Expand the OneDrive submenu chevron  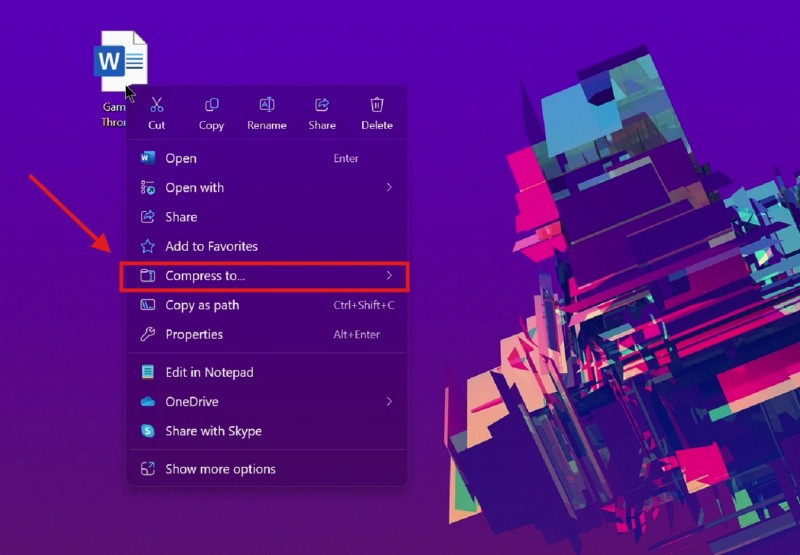coord(389,402)
